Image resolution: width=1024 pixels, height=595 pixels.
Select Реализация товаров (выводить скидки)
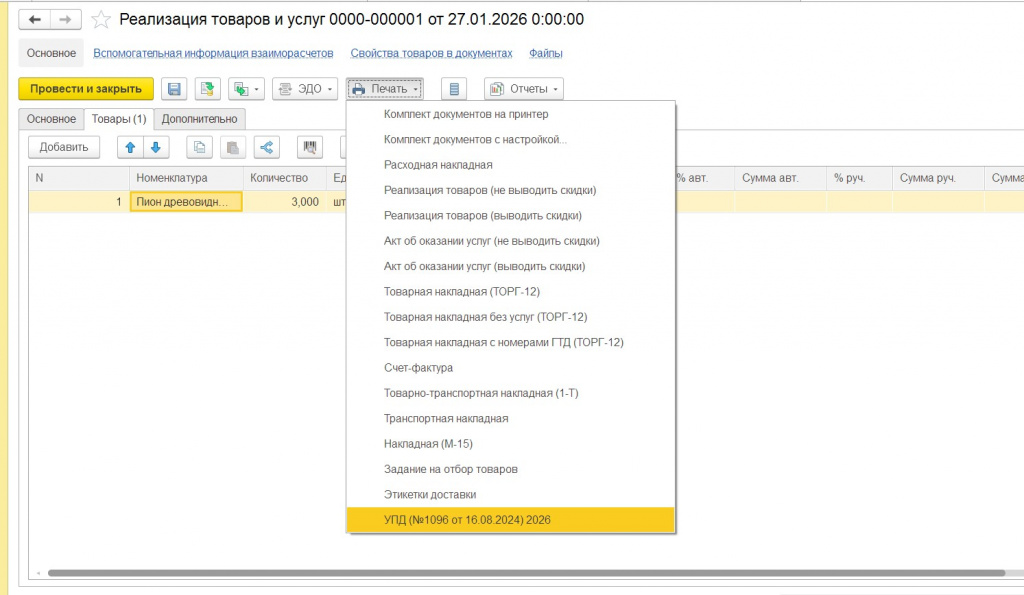[x=511, y=216]
